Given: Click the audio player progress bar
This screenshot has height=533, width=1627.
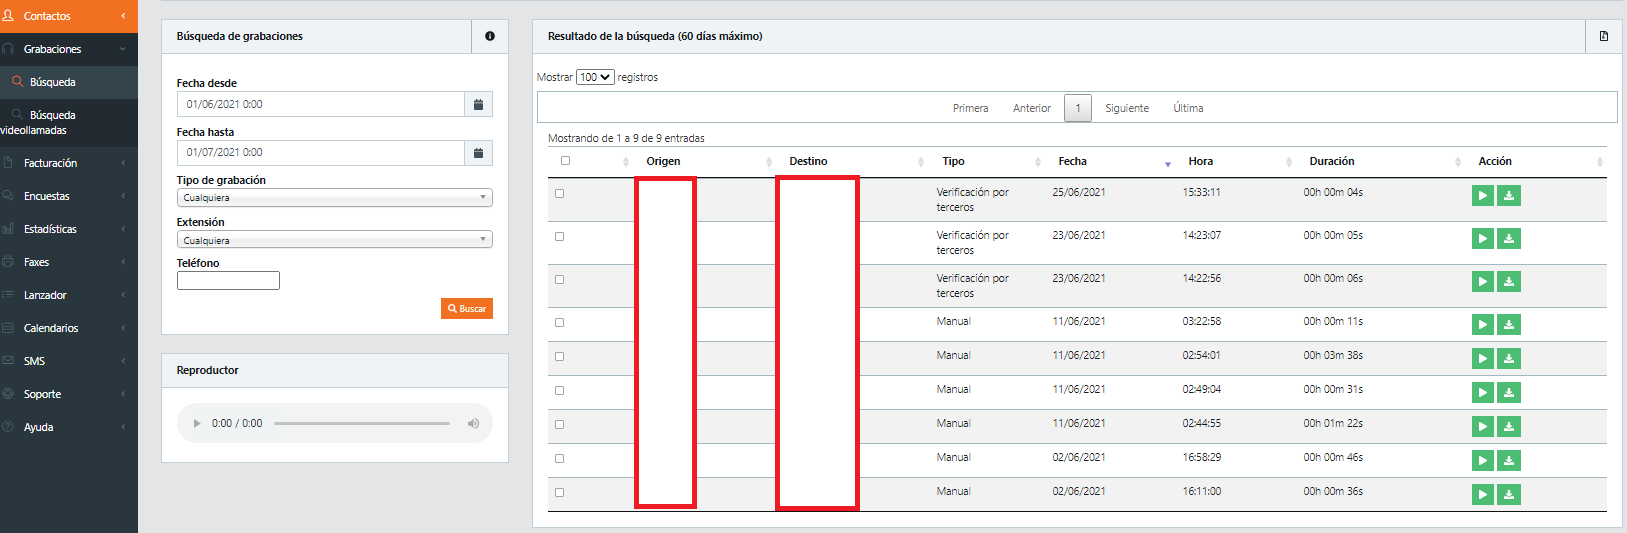Looking at the screenshot, I should pos(361,424).
